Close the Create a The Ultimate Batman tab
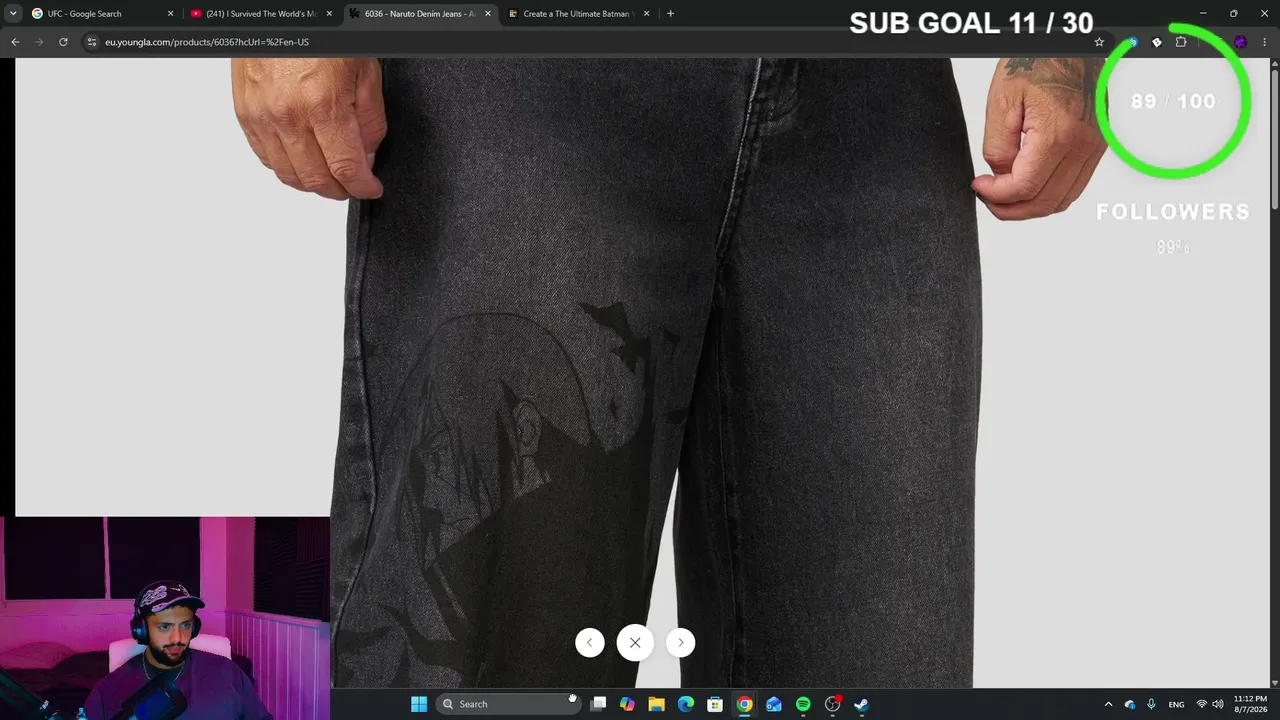The image size is (1280, 720). tap(647, 14)
